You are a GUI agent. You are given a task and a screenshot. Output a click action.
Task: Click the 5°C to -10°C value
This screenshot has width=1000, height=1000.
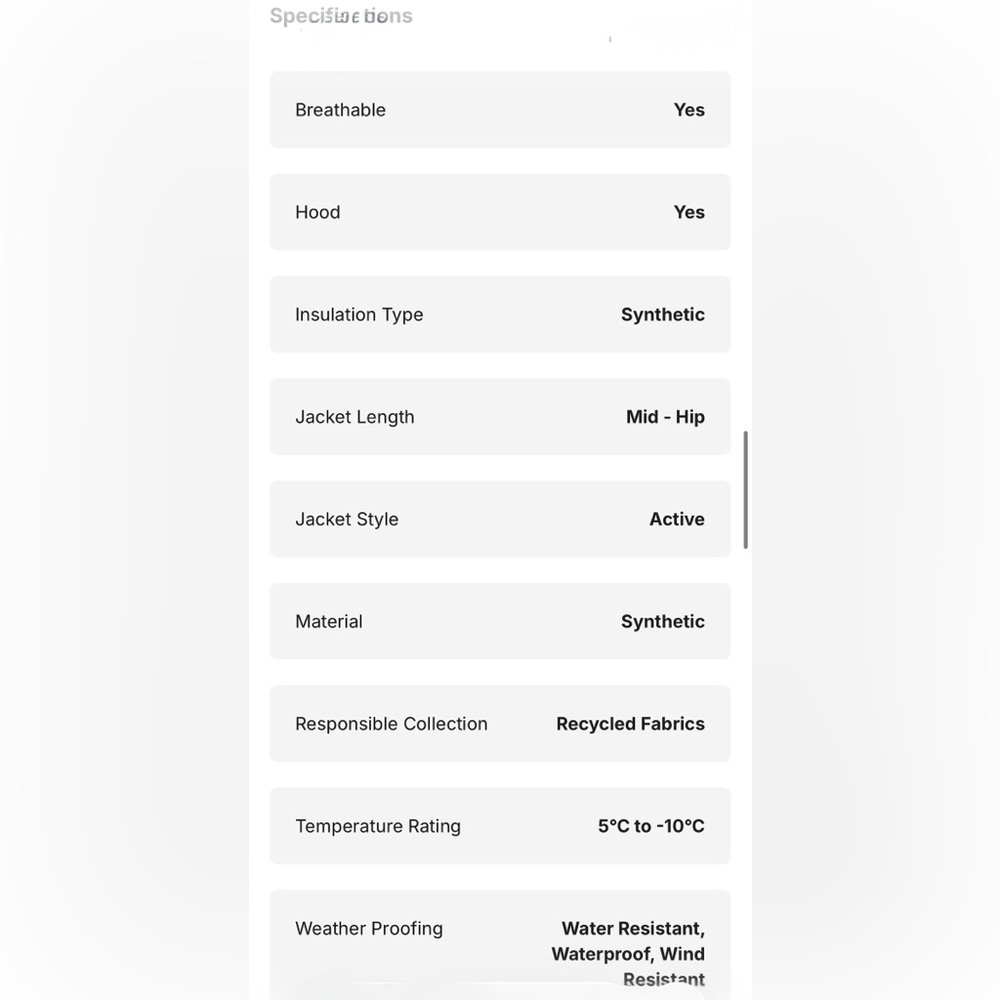pos(651,826)
